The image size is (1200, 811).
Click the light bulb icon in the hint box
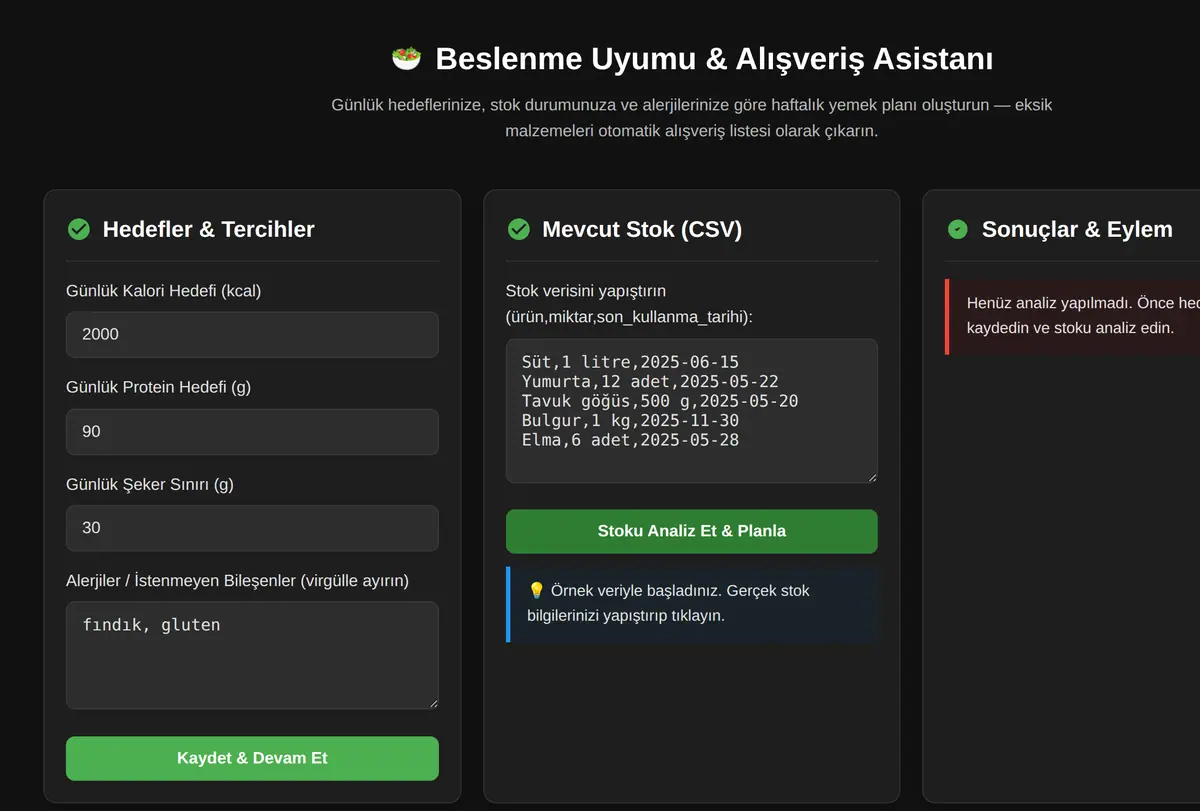click(536, 590)
